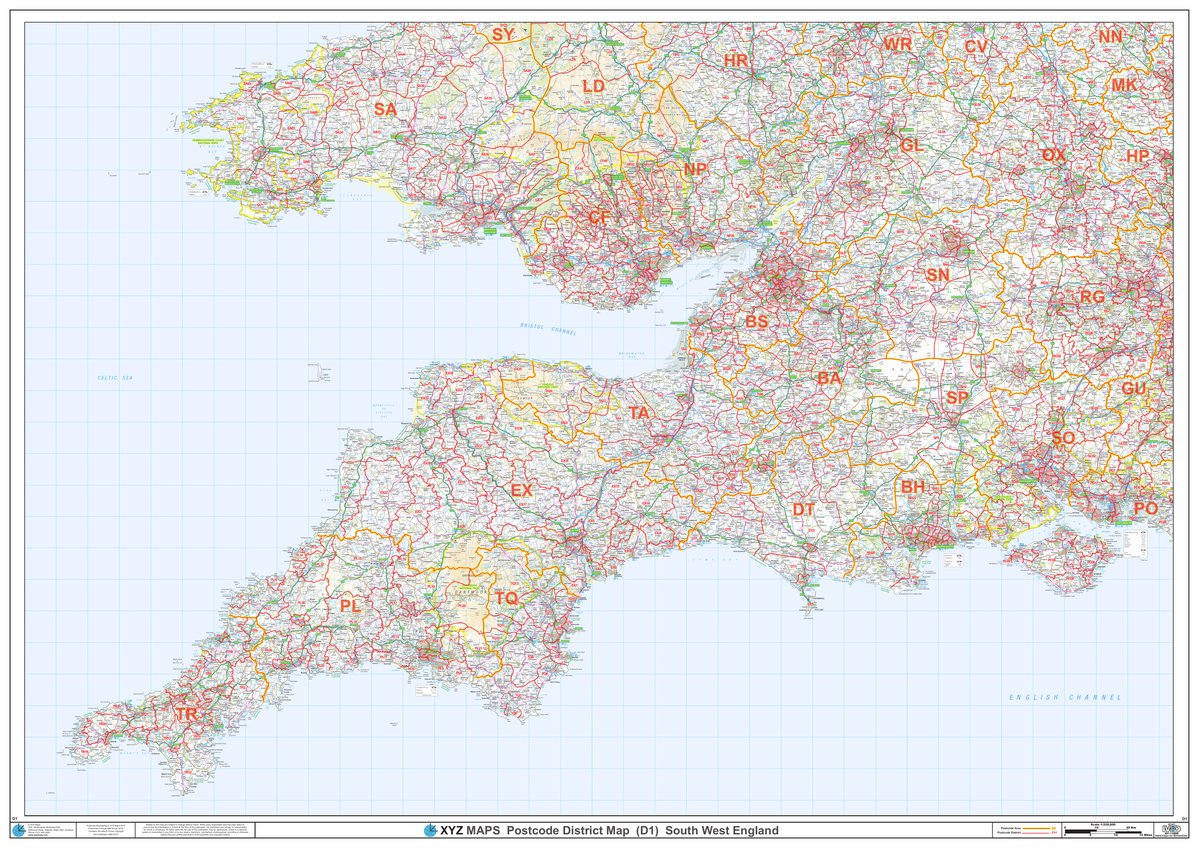Click the SA postcode area label in Wales

[x=385, y=109]
